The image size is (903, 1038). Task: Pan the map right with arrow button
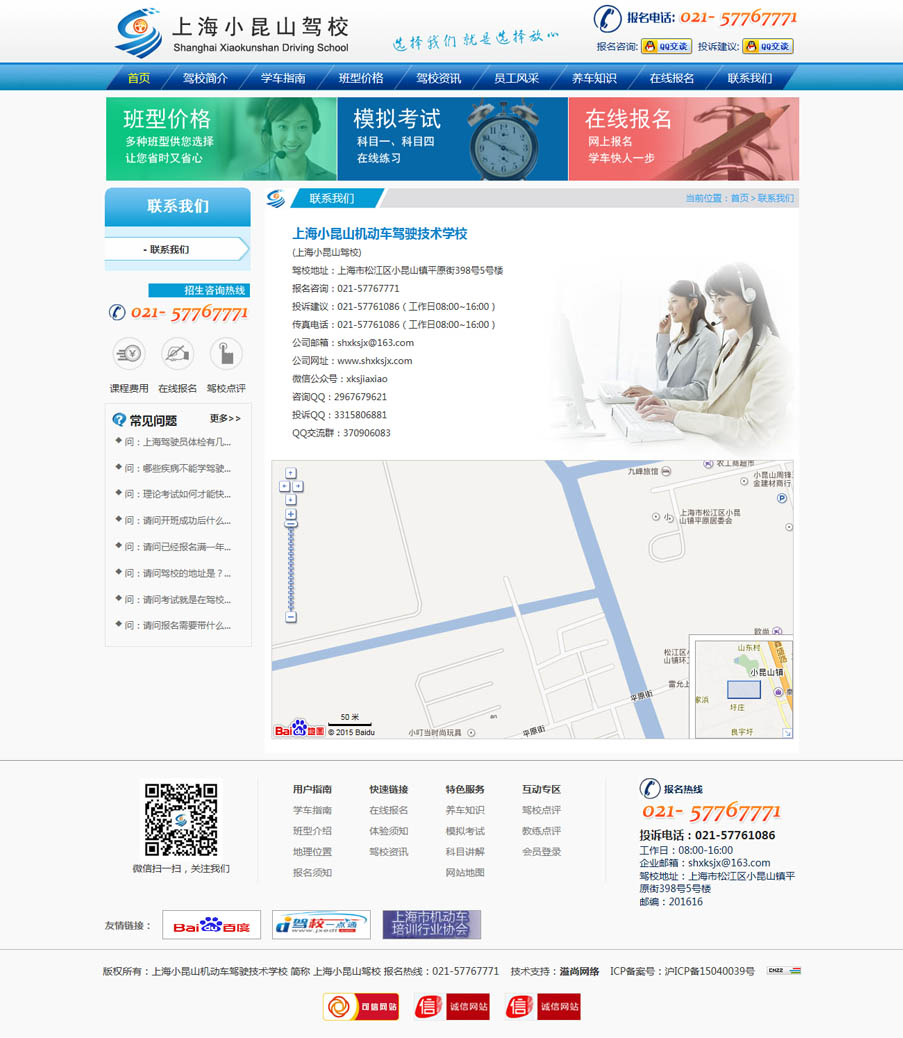[x=298, y=486]
